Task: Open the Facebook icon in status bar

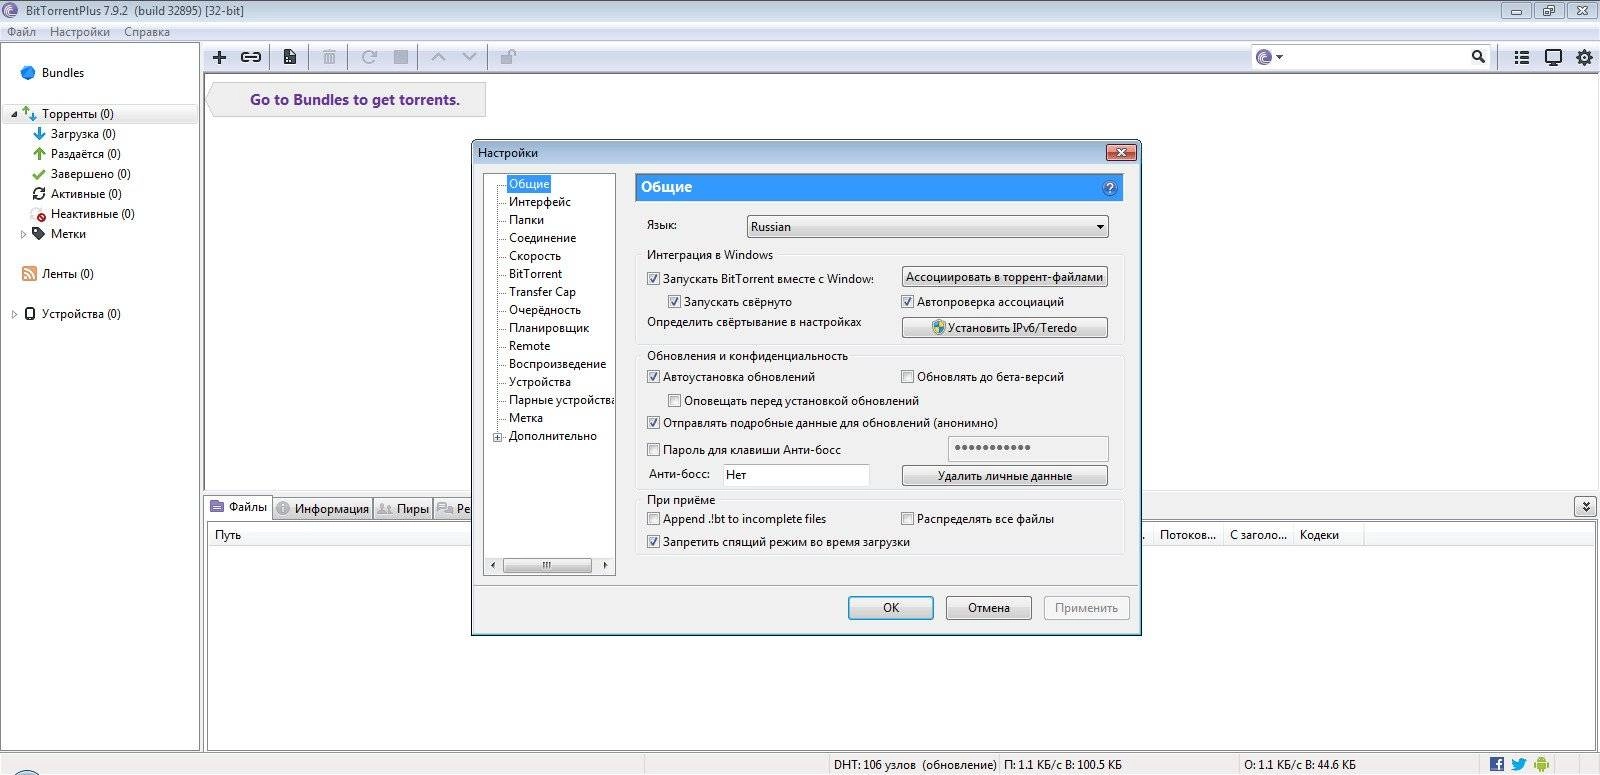Action: point(1497,764)
